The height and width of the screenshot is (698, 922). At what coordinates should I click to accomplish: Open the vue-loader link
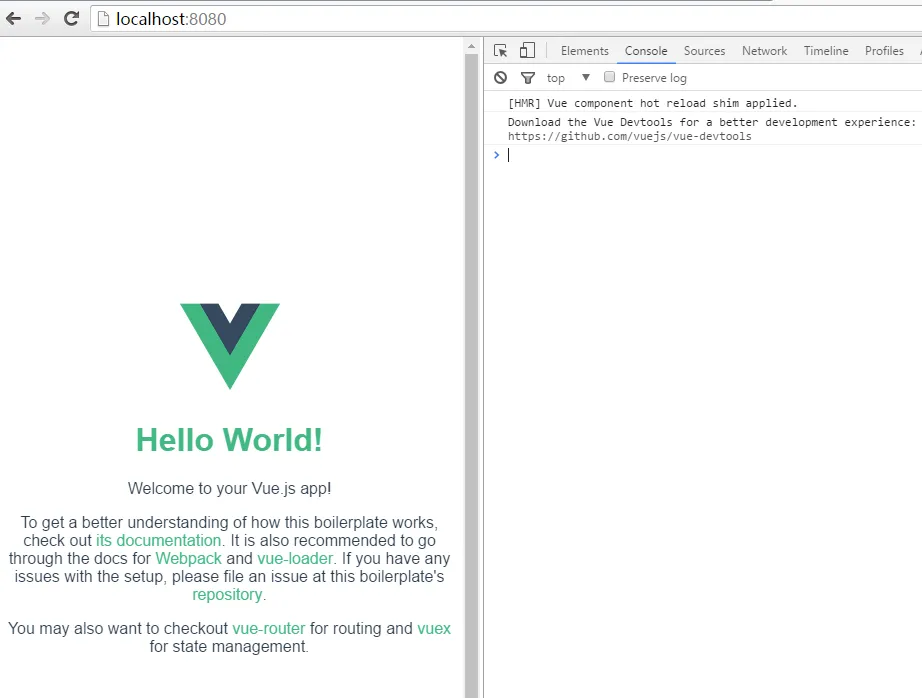295,559
